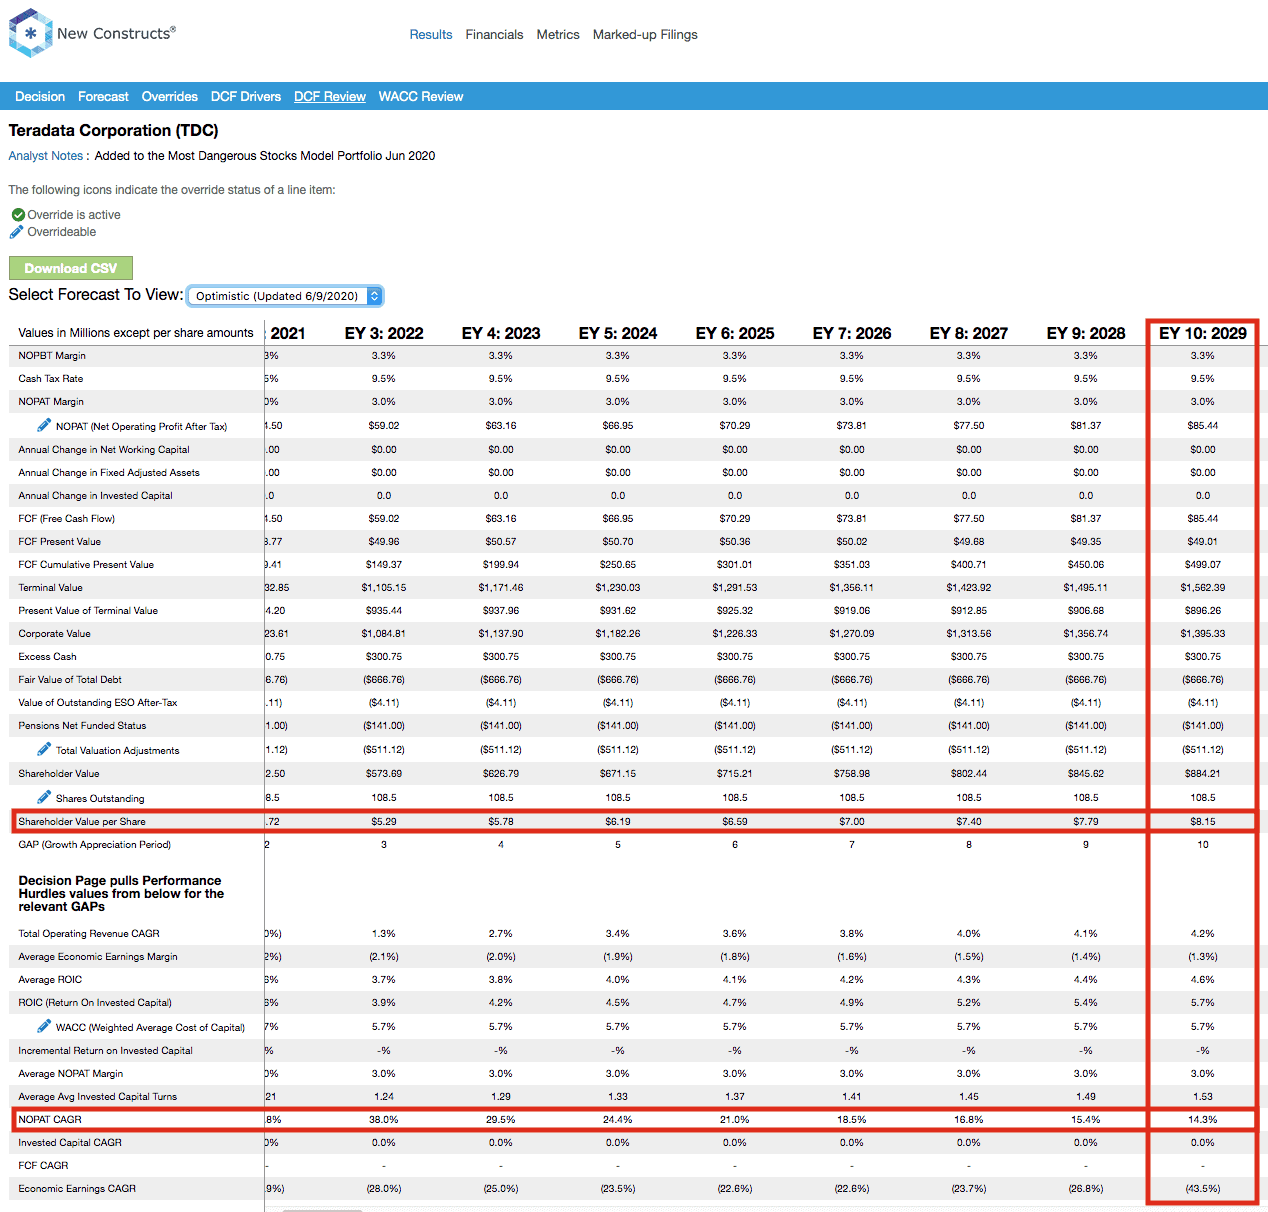Click the EY 7: 2026 column header

pyautogui.click(x=852, y=333)
